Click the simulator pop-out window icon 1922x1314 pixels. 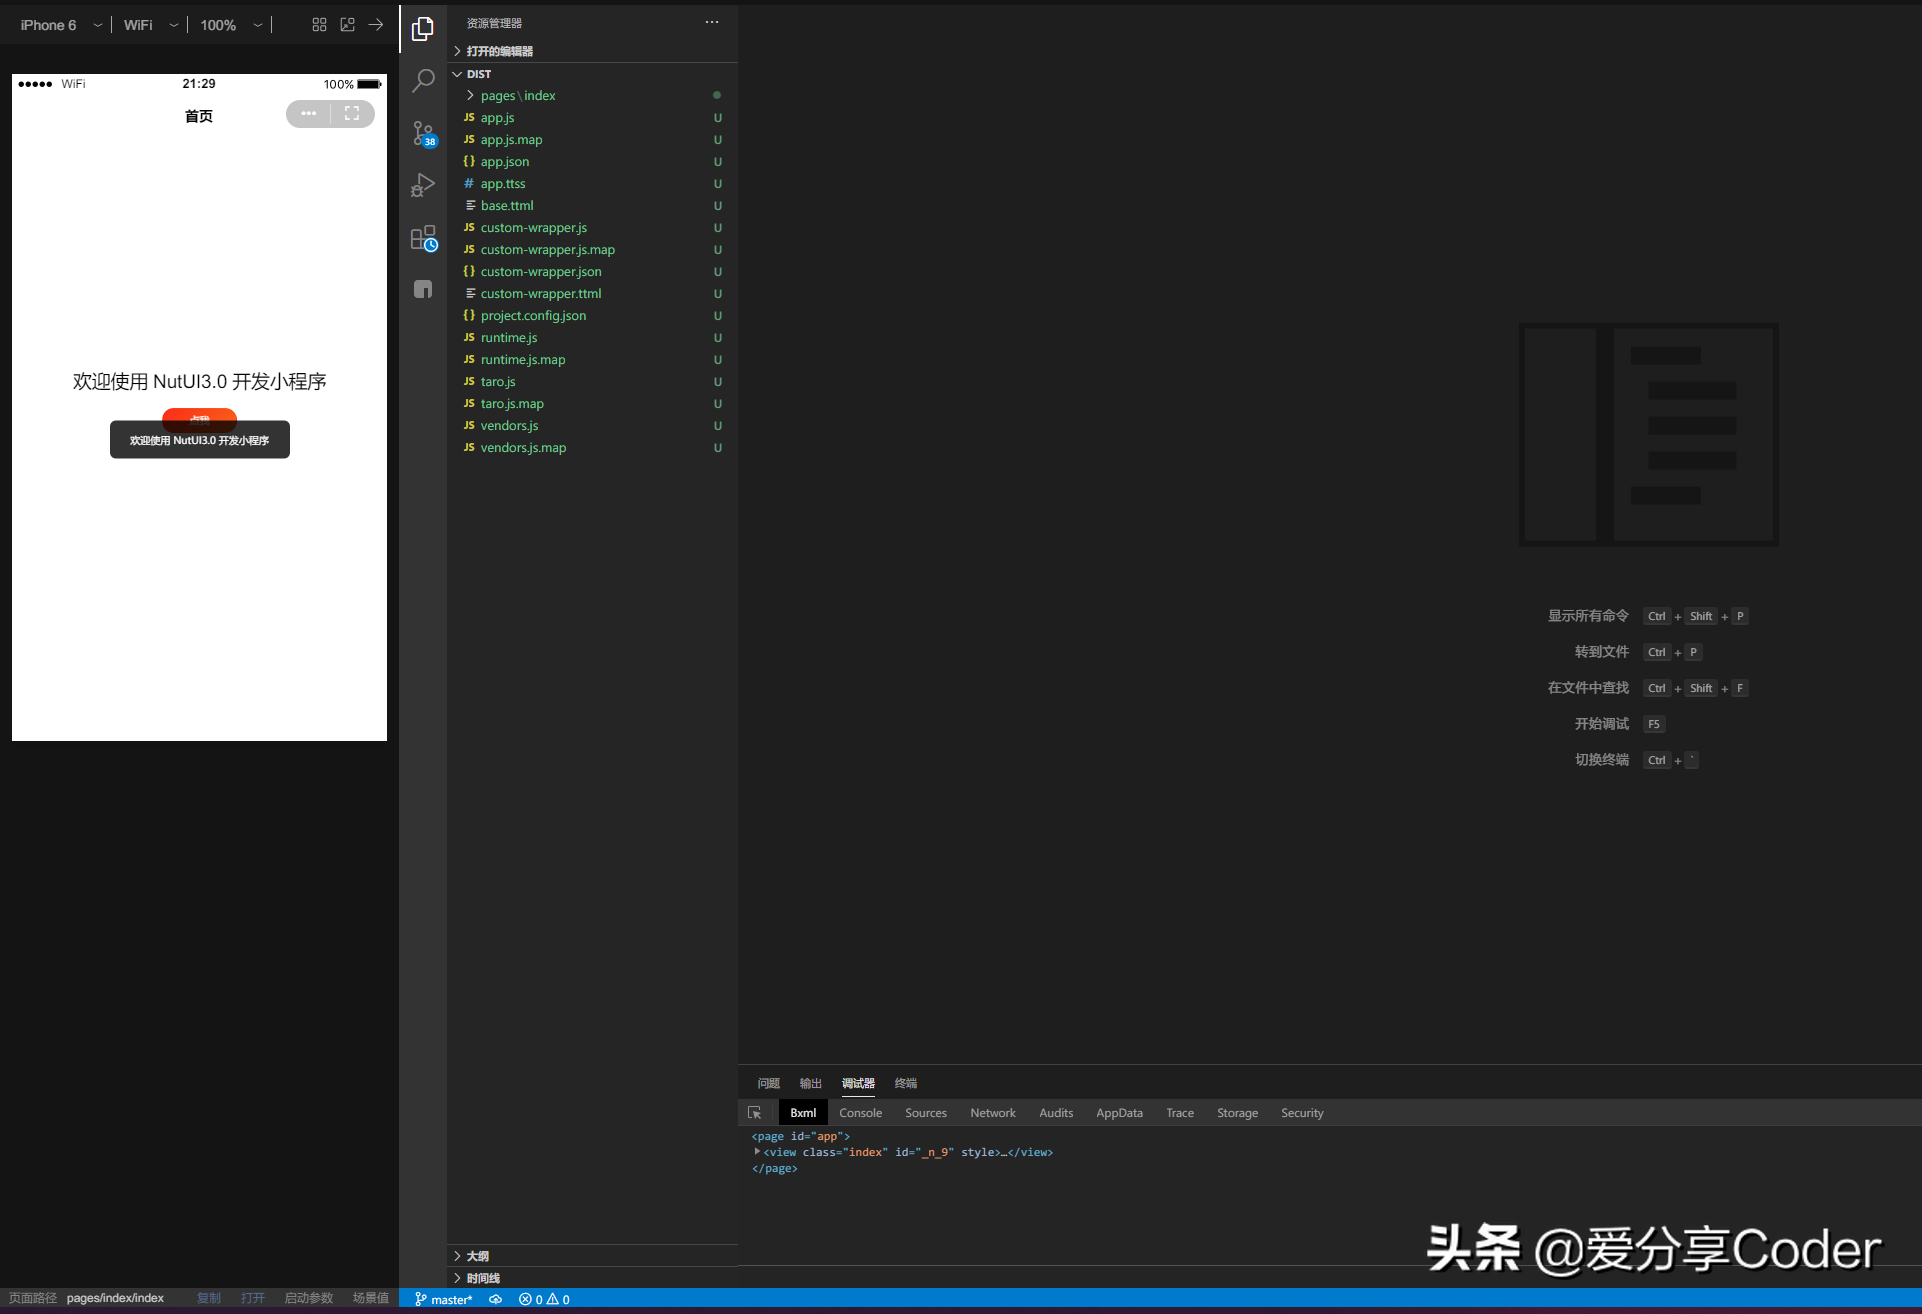(347, 25)
